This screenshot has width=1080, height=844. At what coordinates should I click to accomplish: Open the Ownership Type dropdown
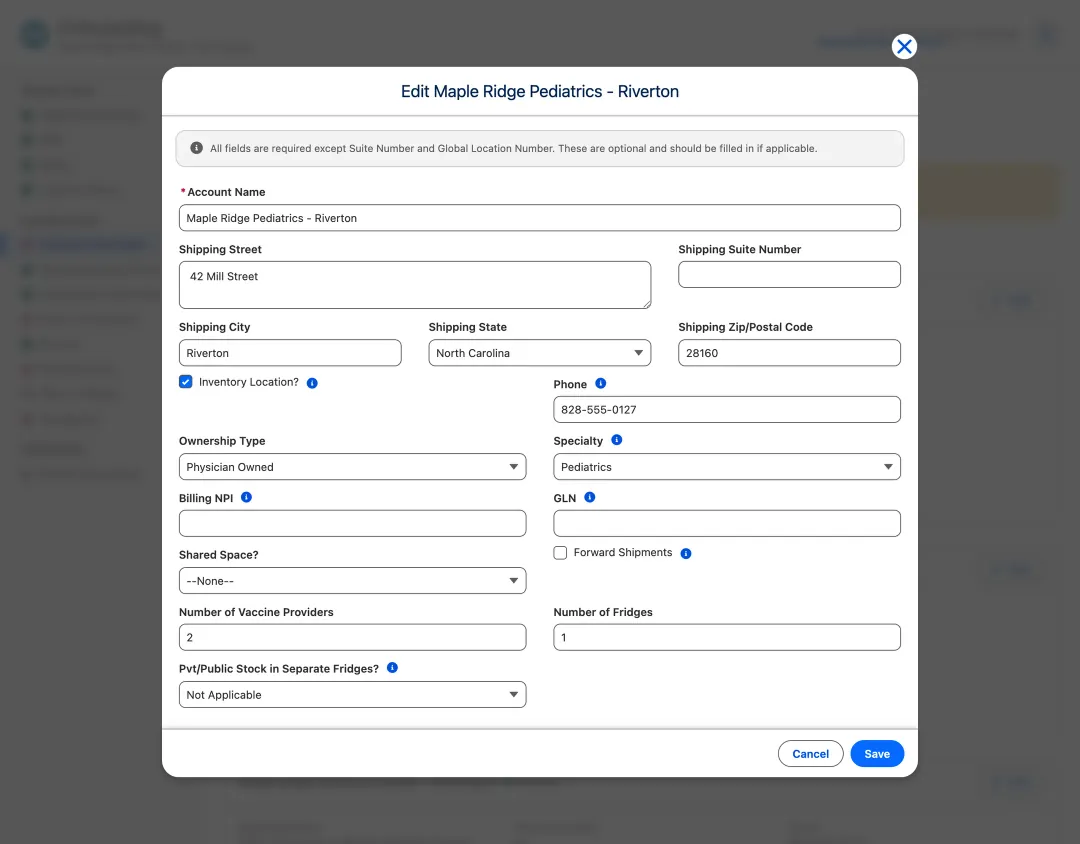(x=352, y=466)
